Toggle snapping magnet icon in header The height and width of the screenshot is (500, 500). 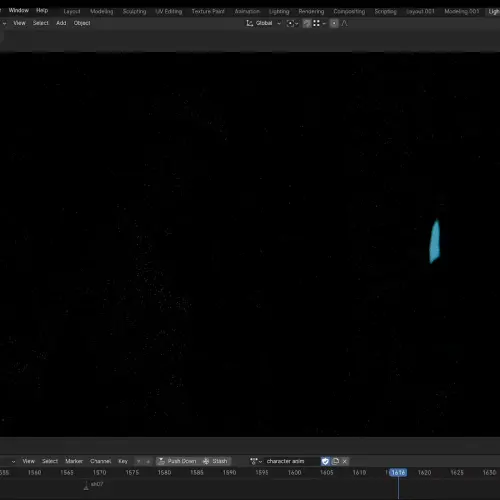pyautogui.click(x=307, y=23)
